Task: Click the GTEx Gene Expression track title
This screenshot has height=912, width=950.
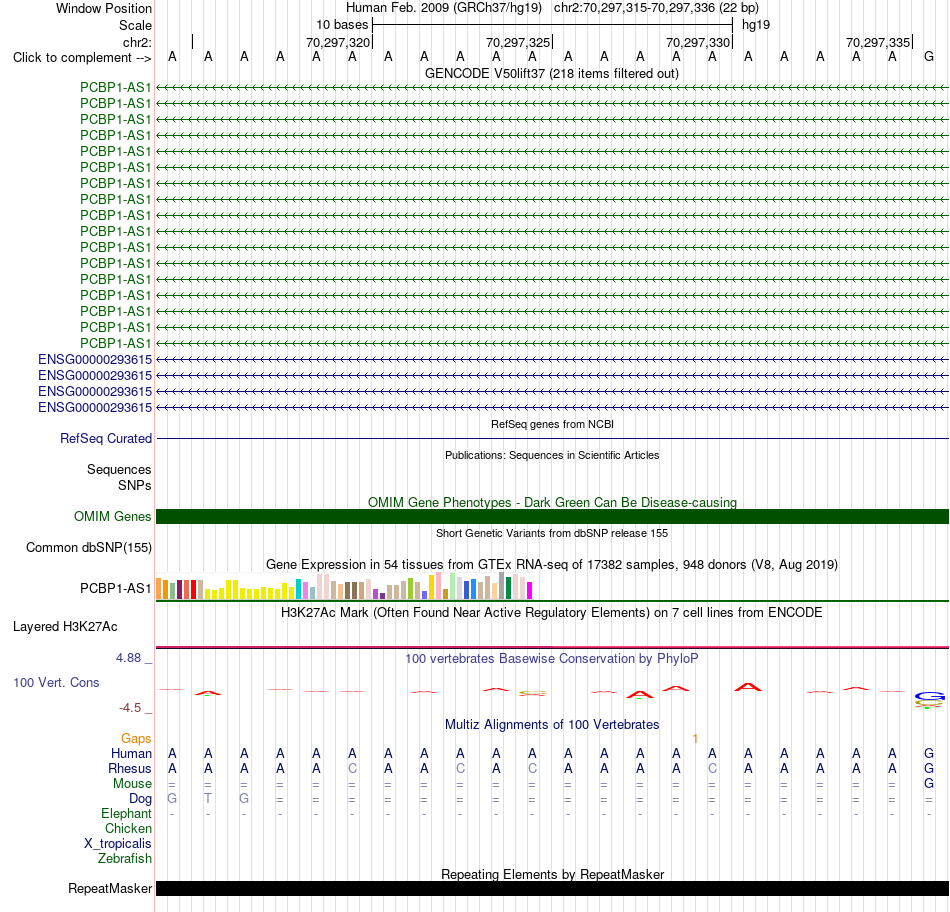Action: tap(552, 565)
